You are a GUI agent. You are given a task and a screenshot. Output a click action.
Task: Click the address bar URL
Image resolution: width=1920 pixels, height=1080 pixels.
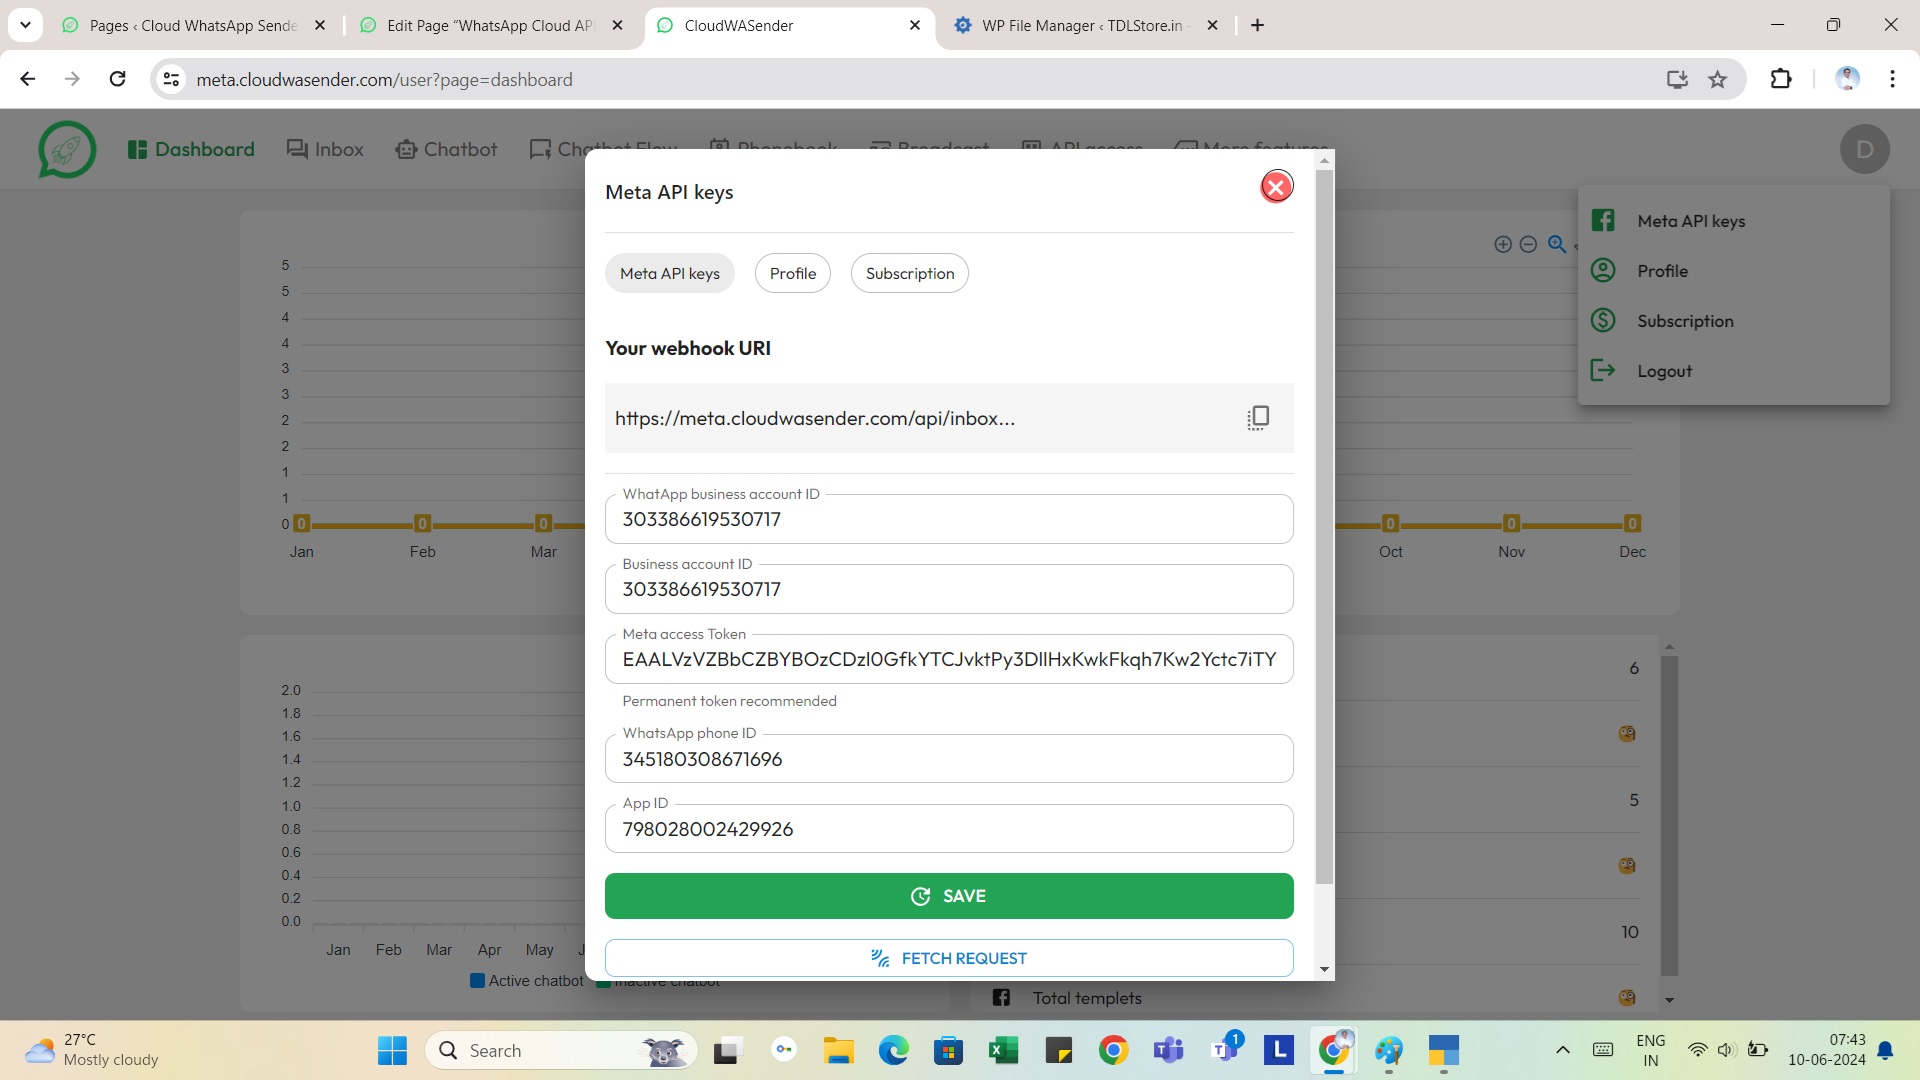point(384,80)
